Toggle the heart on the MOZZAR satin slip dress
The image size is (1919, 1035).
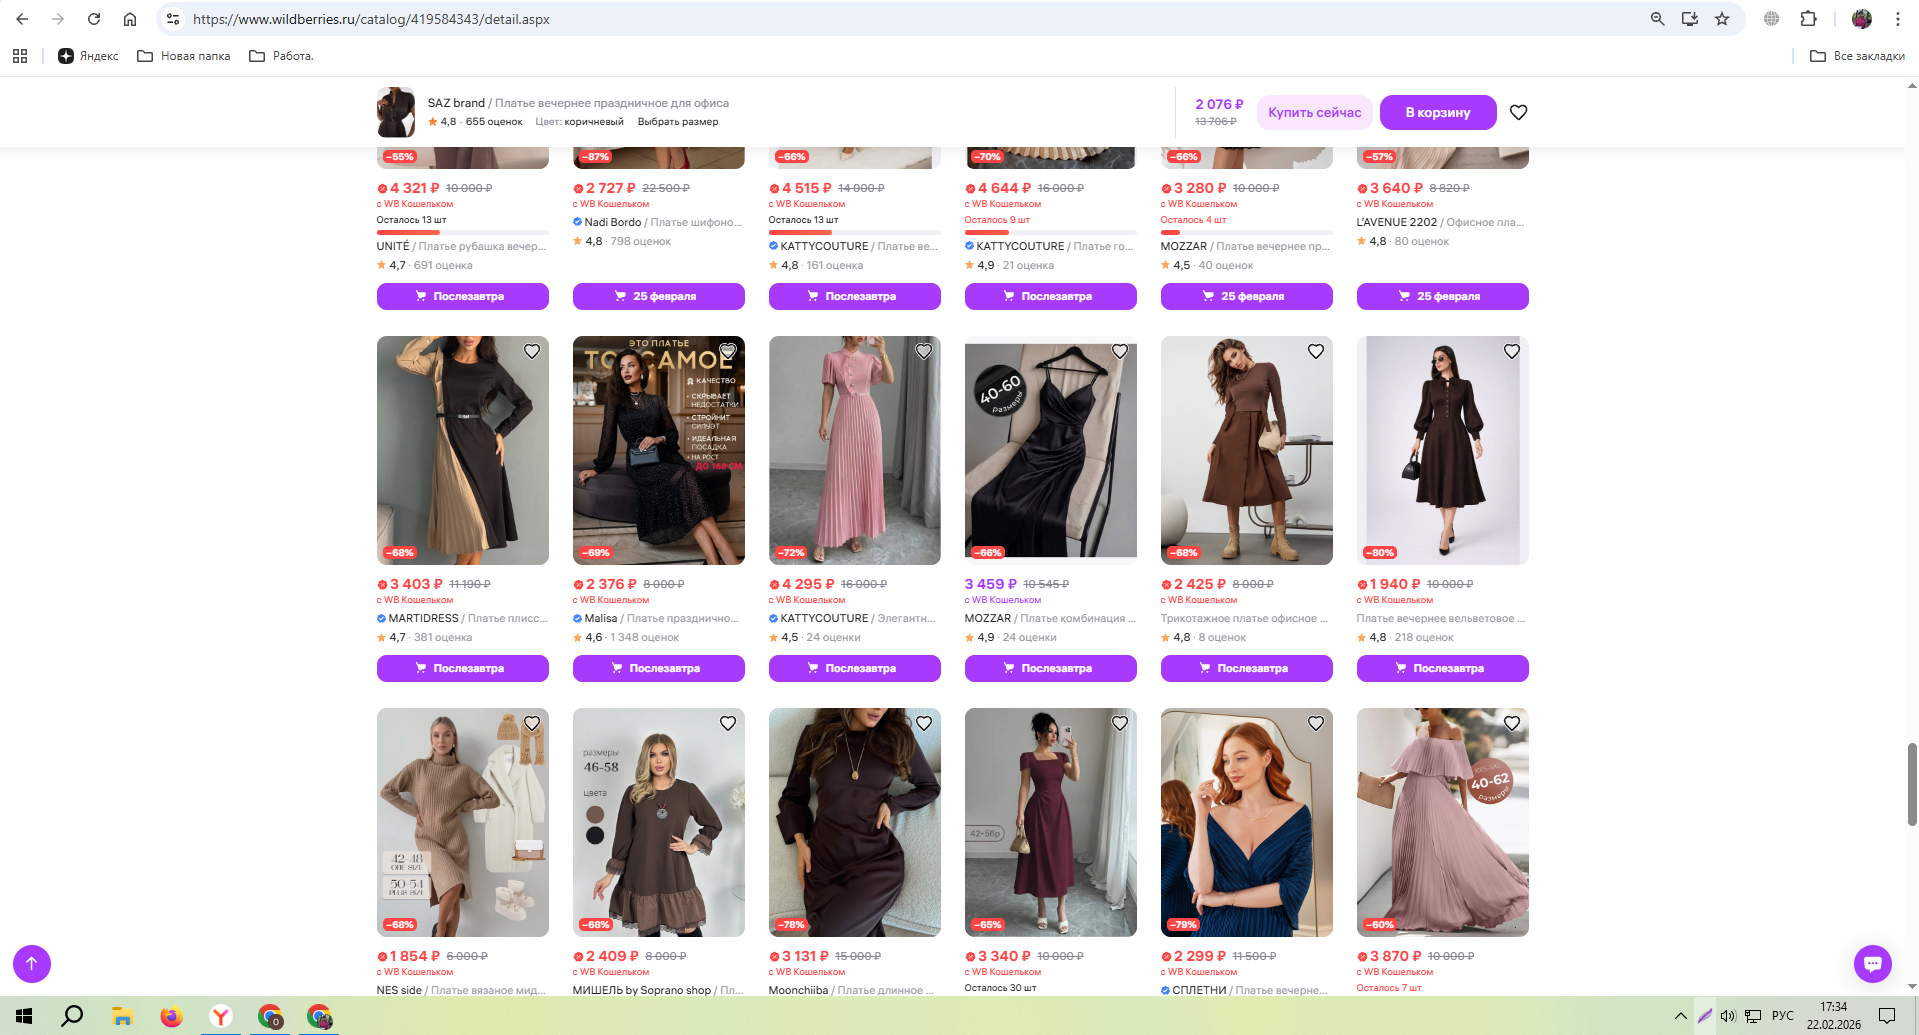[1120, 351]
